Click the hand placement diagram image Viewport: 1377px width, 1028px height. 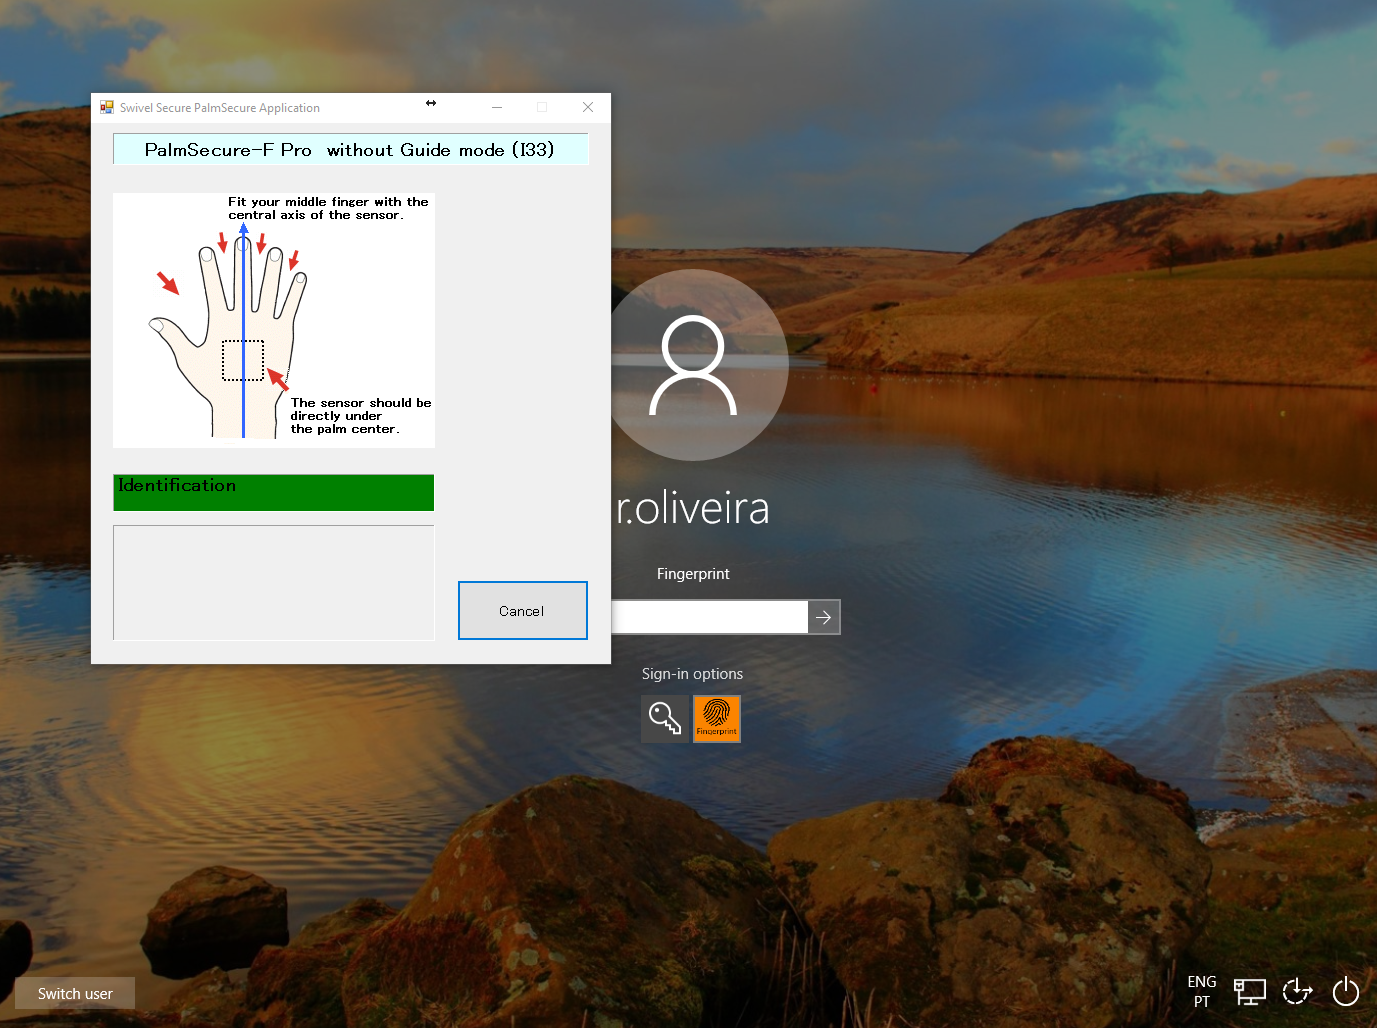click(273, 320)
